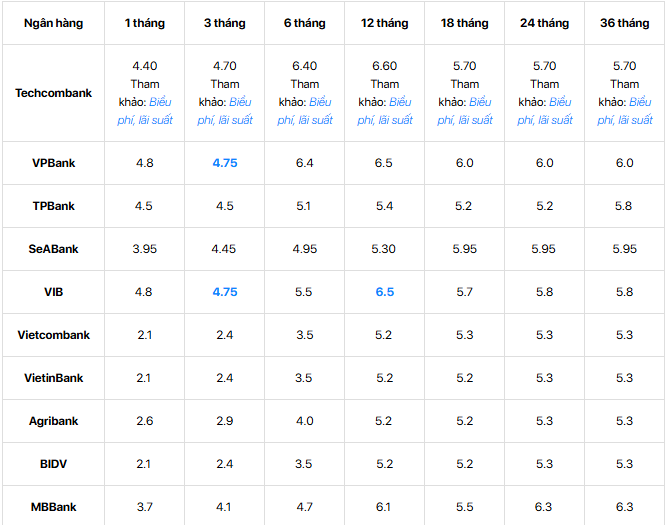Click the SeABank row label

54,249
